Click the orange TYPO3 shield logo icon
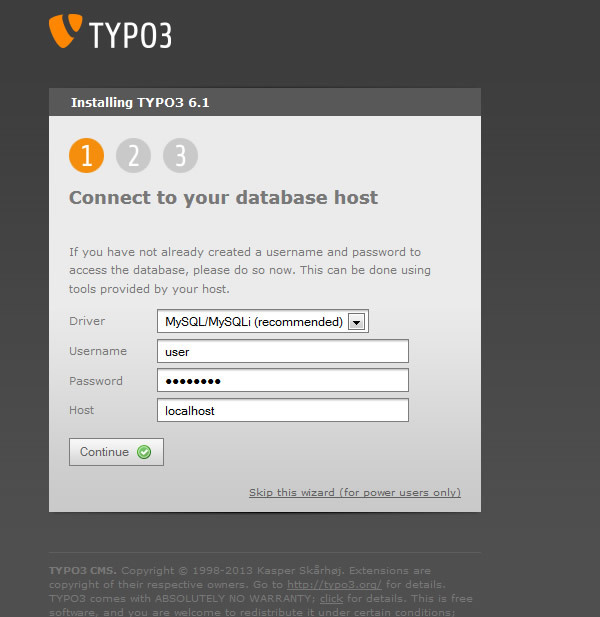The image size is (600, 617). [65, 31]
